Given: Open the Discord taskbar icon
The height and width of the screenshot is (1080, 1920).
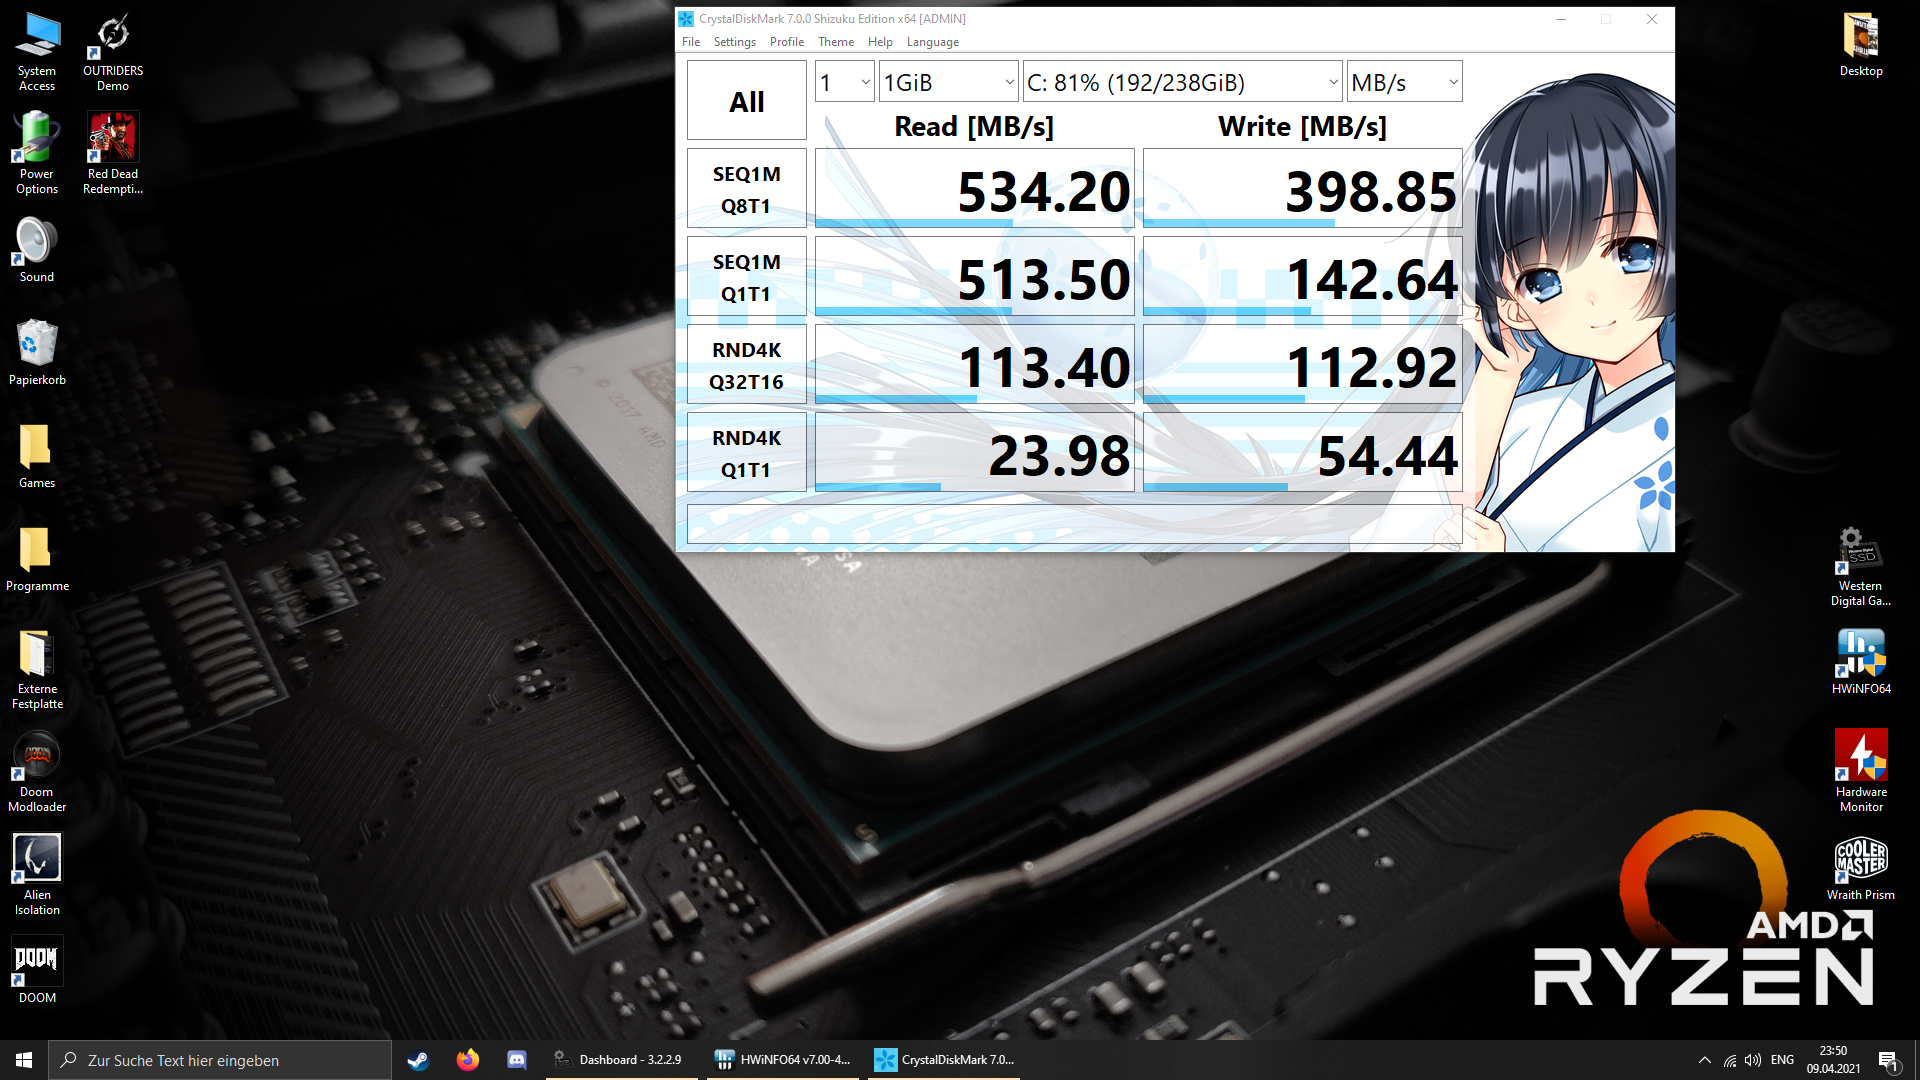Looking at the screenshot, I should coord(516,1060).
